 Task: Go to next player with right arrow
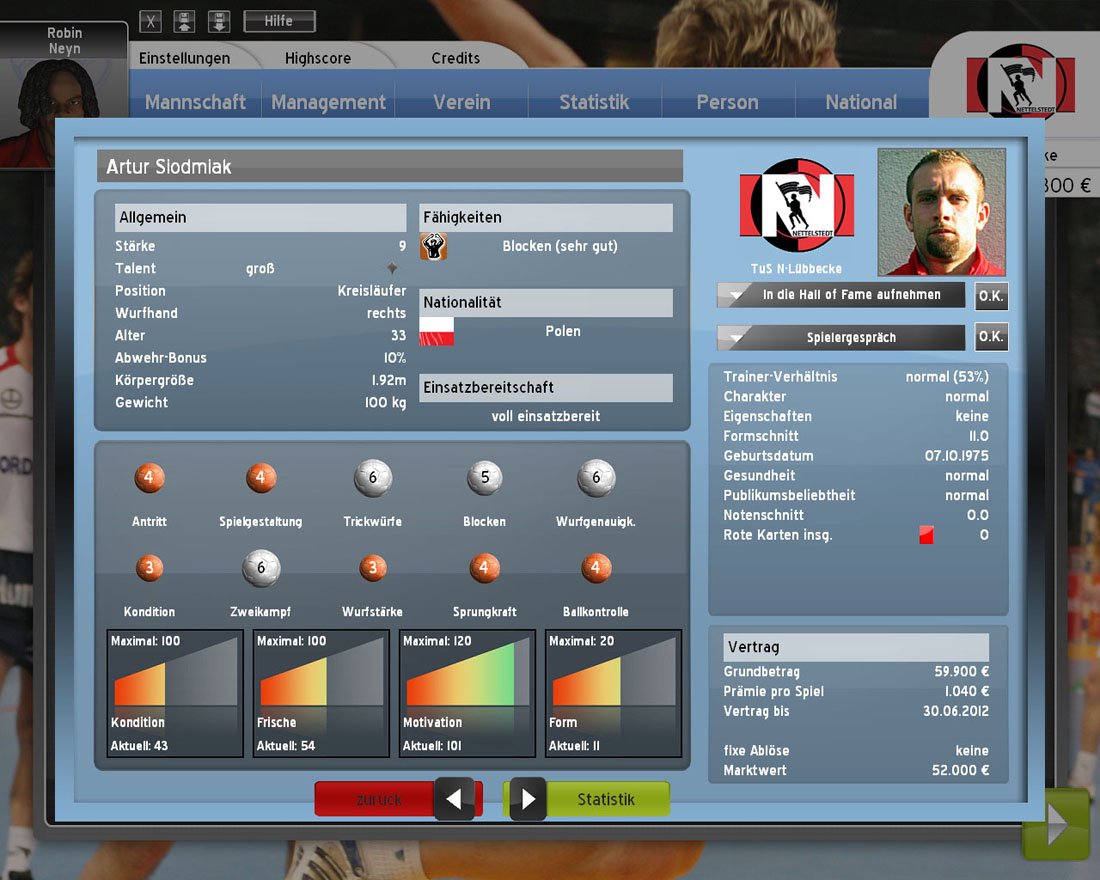point(528,799)
